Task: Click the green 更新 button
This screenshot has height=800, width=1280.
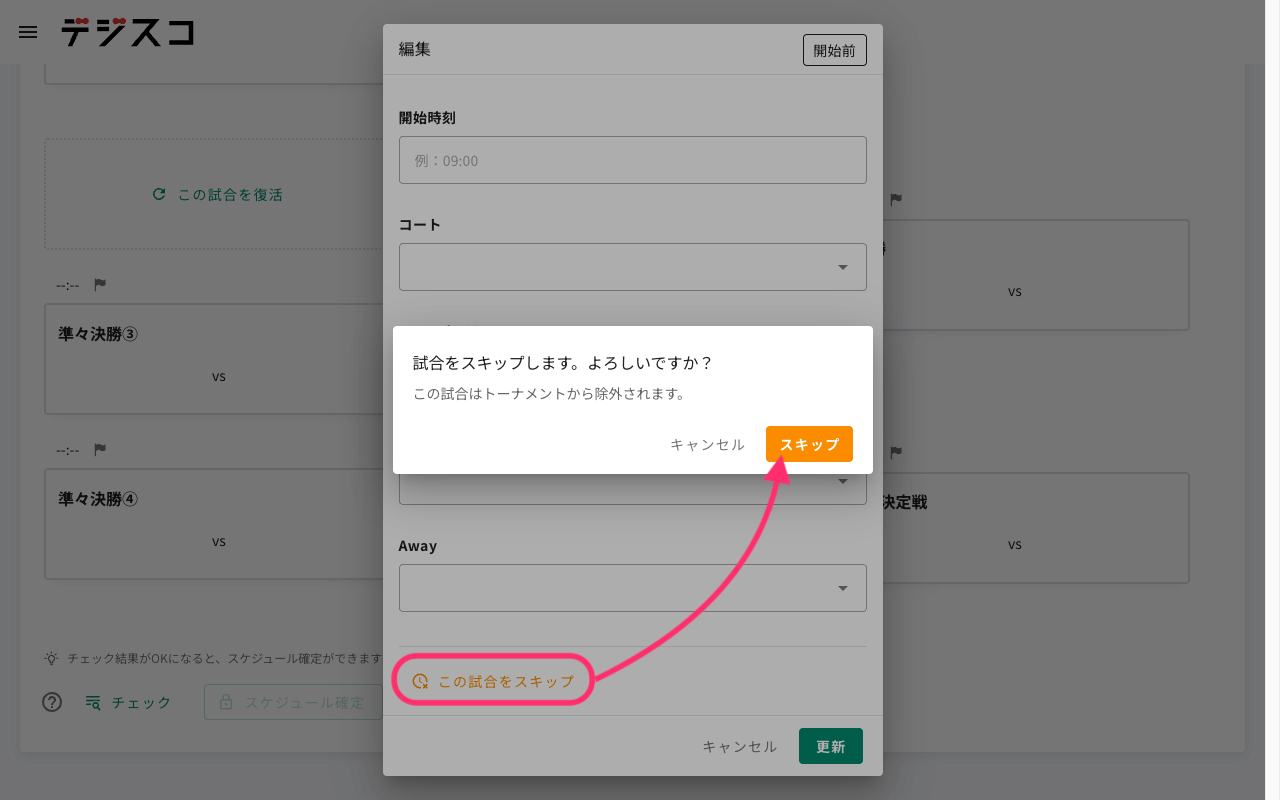Action: tap(830, 746)
